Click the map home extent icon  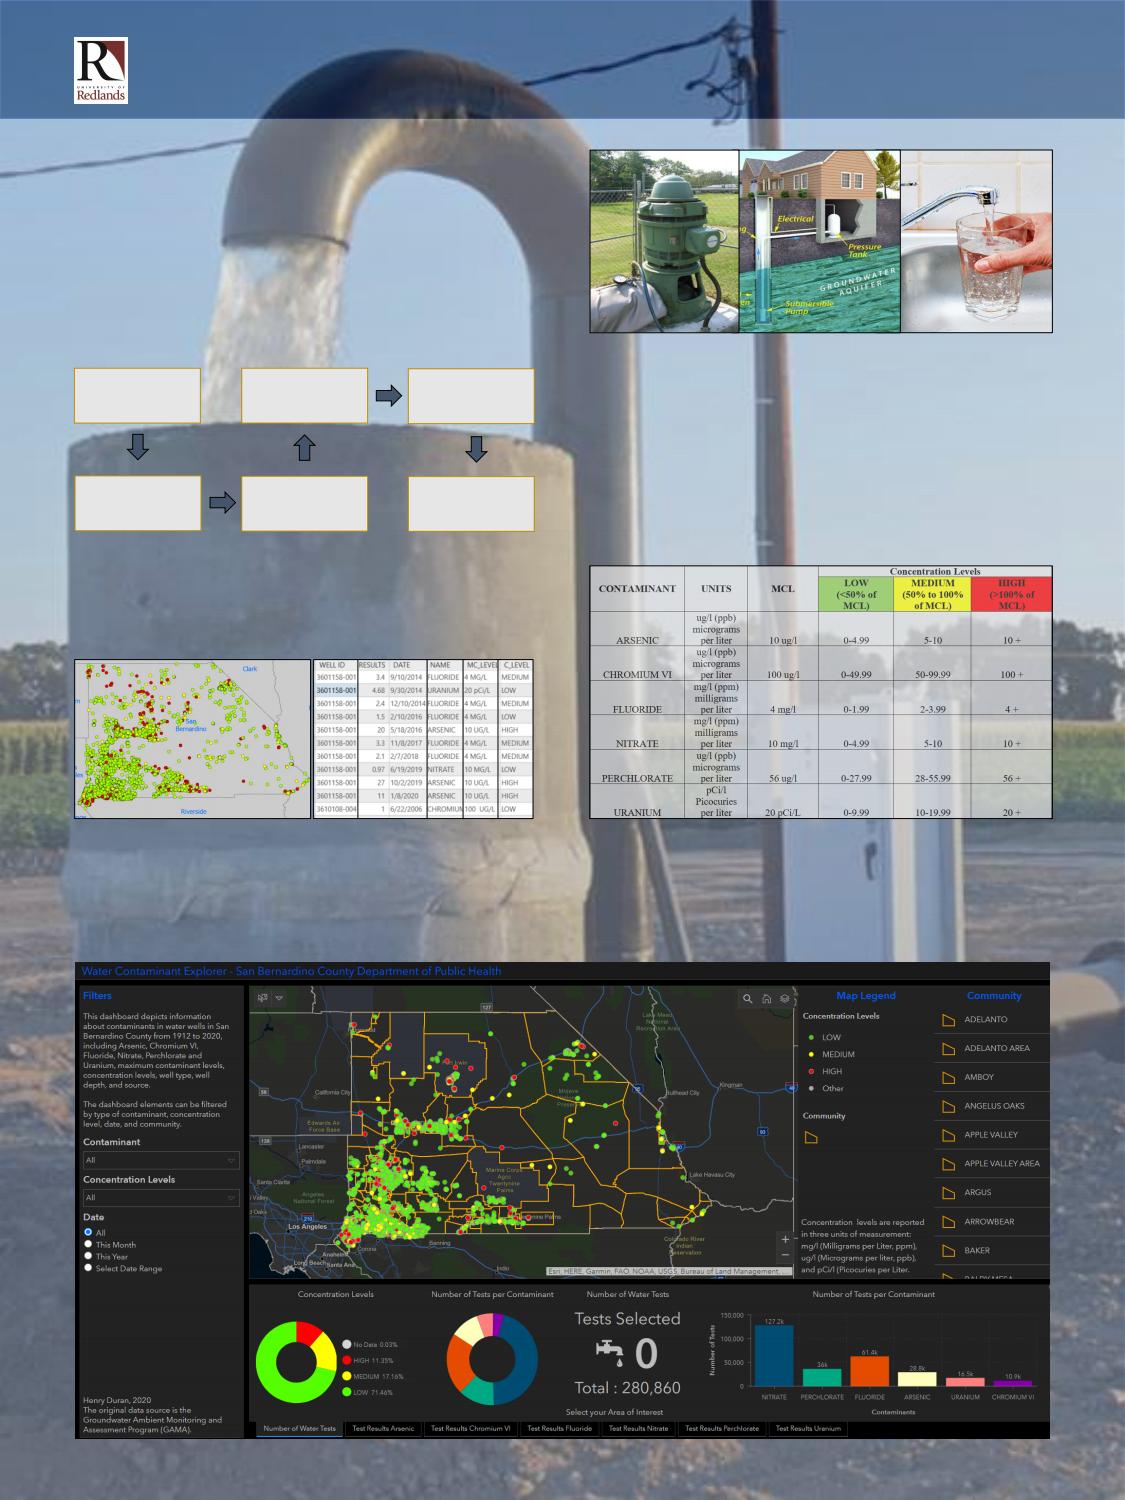pos(766,998)
